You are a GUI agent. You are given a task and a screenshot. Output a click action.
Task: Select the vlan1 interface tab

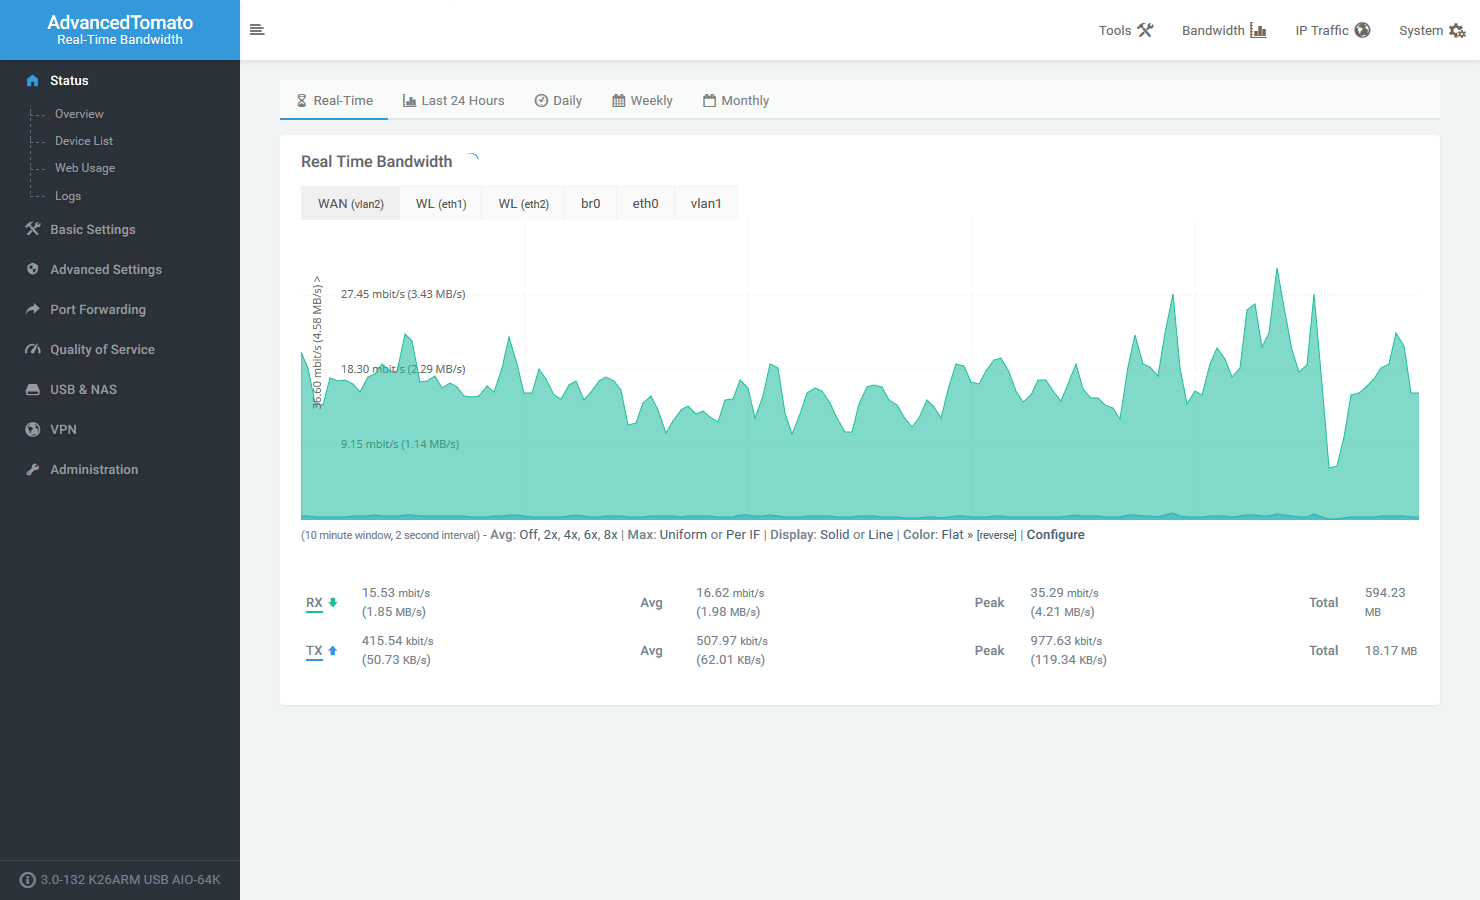(706, 203)
